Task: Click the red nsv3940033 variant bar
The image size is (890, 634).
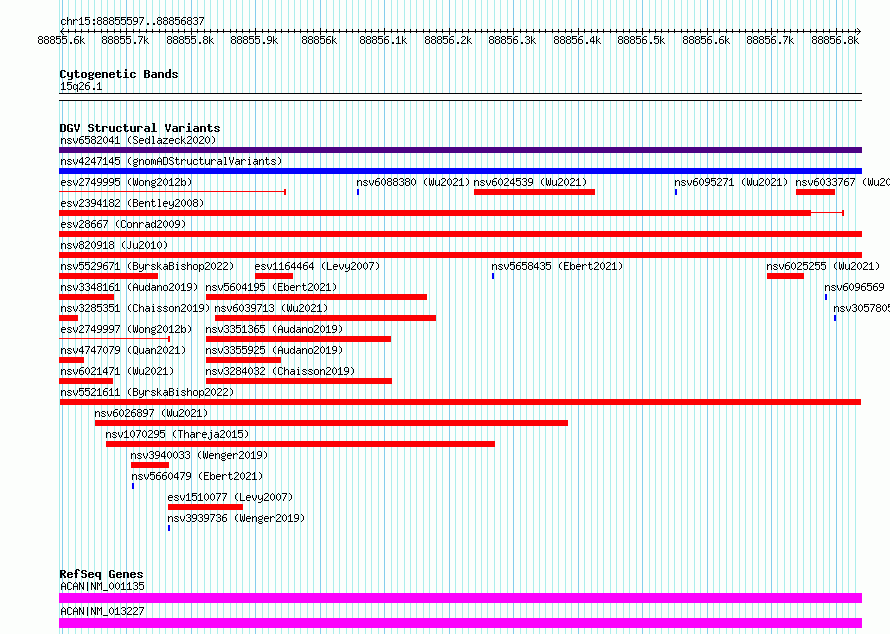Action: click(150, 465)
